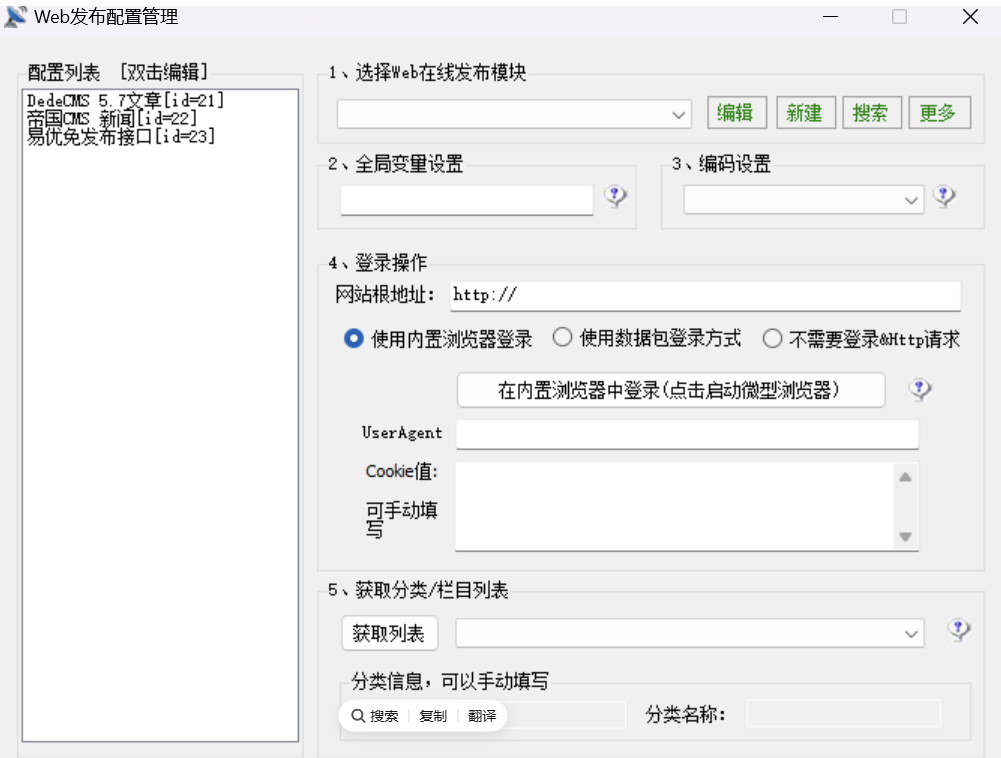
Task: Open the Web发布模块 selection dropdown
Action: click(680, 113)
